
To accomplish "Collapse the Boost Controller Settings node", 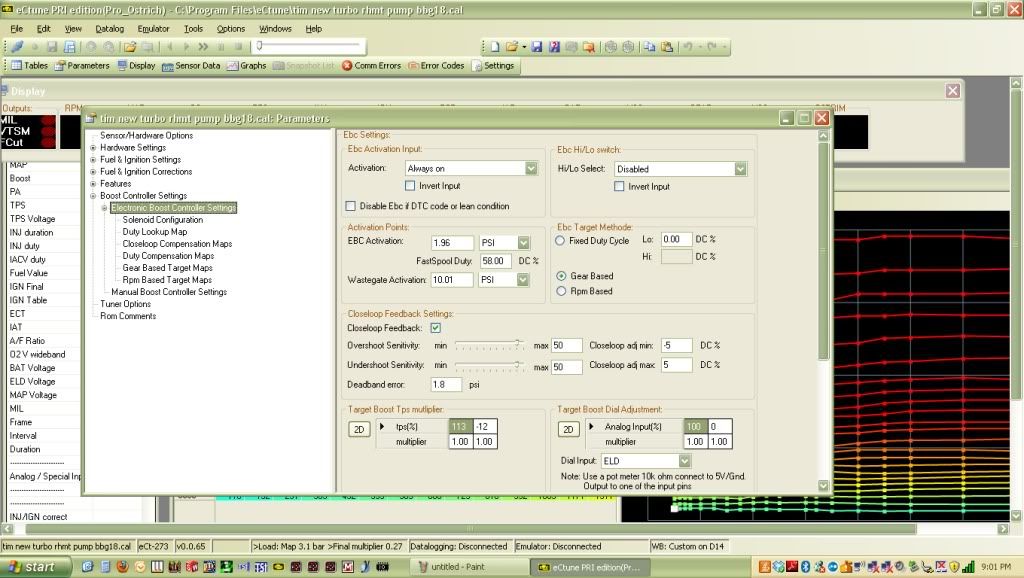I will pos(93,196).
